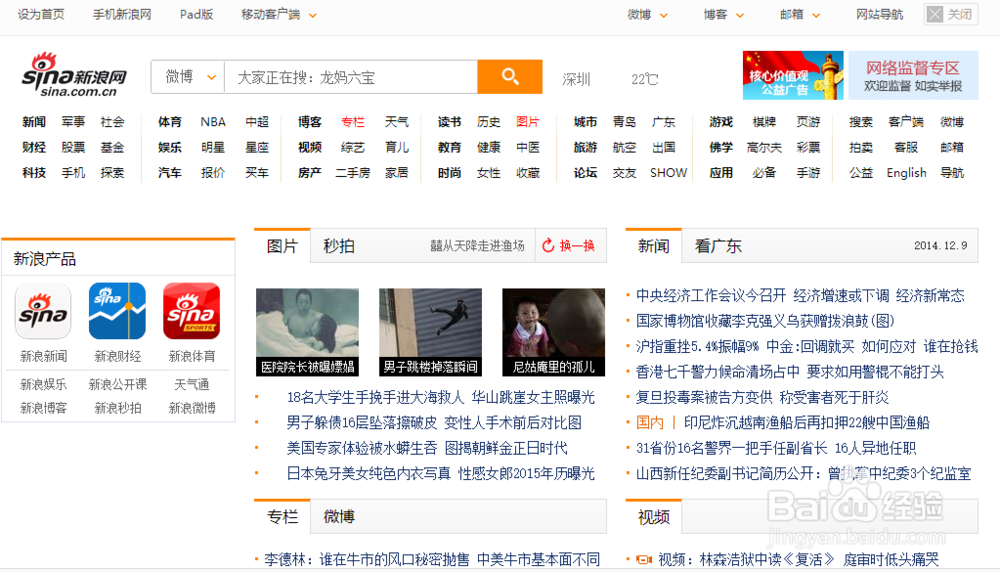Open the 新浪财经 app icon

117,311
